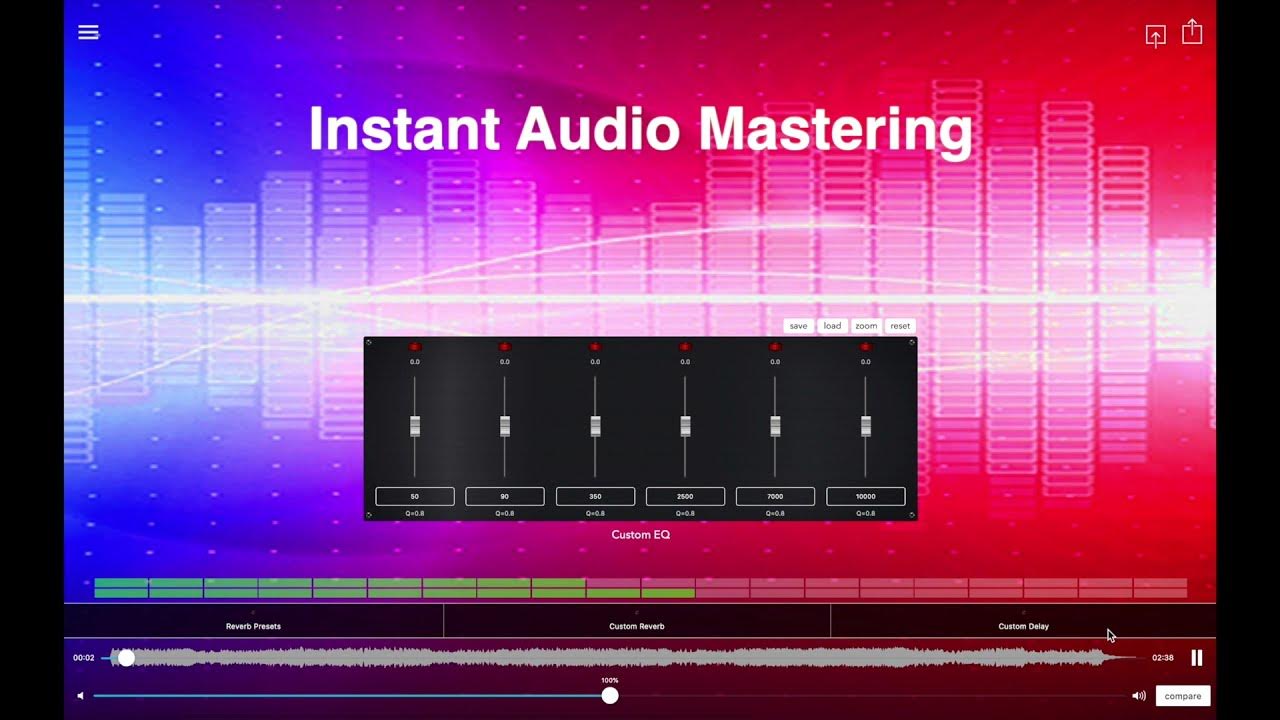1280x720 pixels.
Task: Click the waveform playhead knob
Action: coord(126,658)
